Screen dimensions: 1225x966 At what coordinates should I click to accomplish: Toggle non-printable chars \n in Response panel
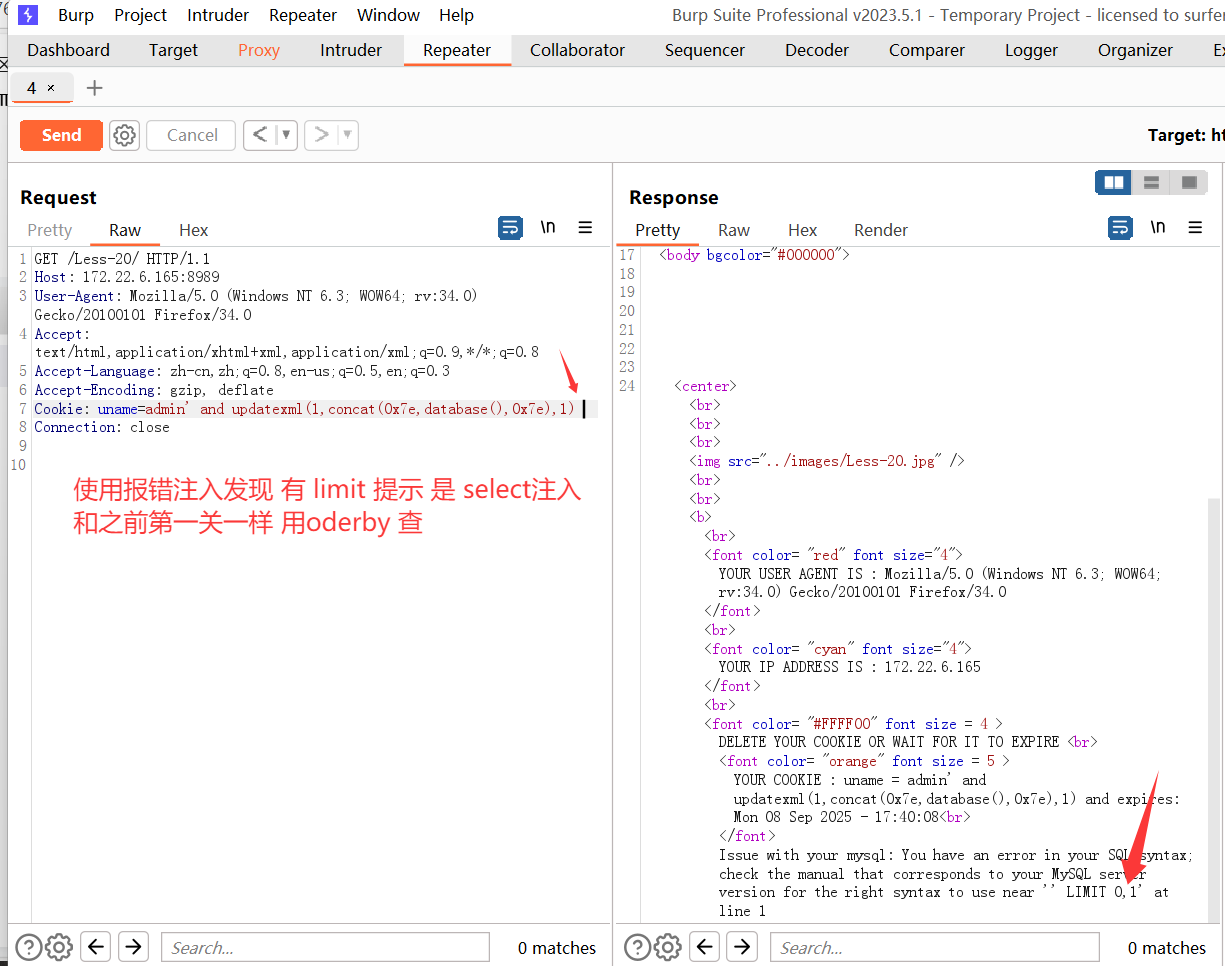pos(1158,228)
